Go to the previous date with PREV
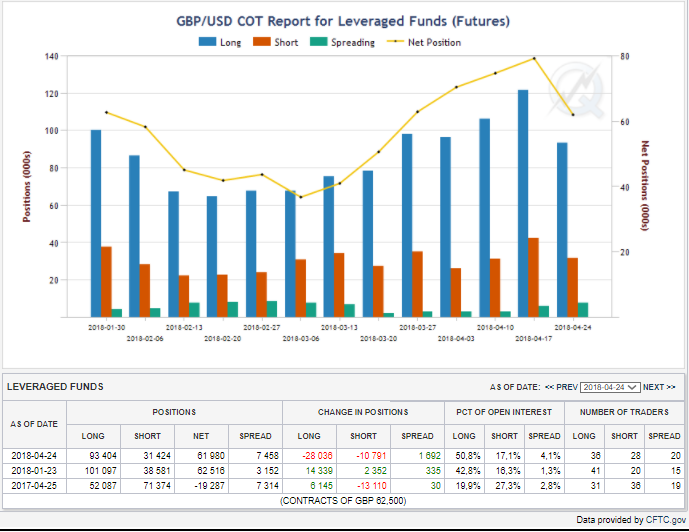 (561, 387)
